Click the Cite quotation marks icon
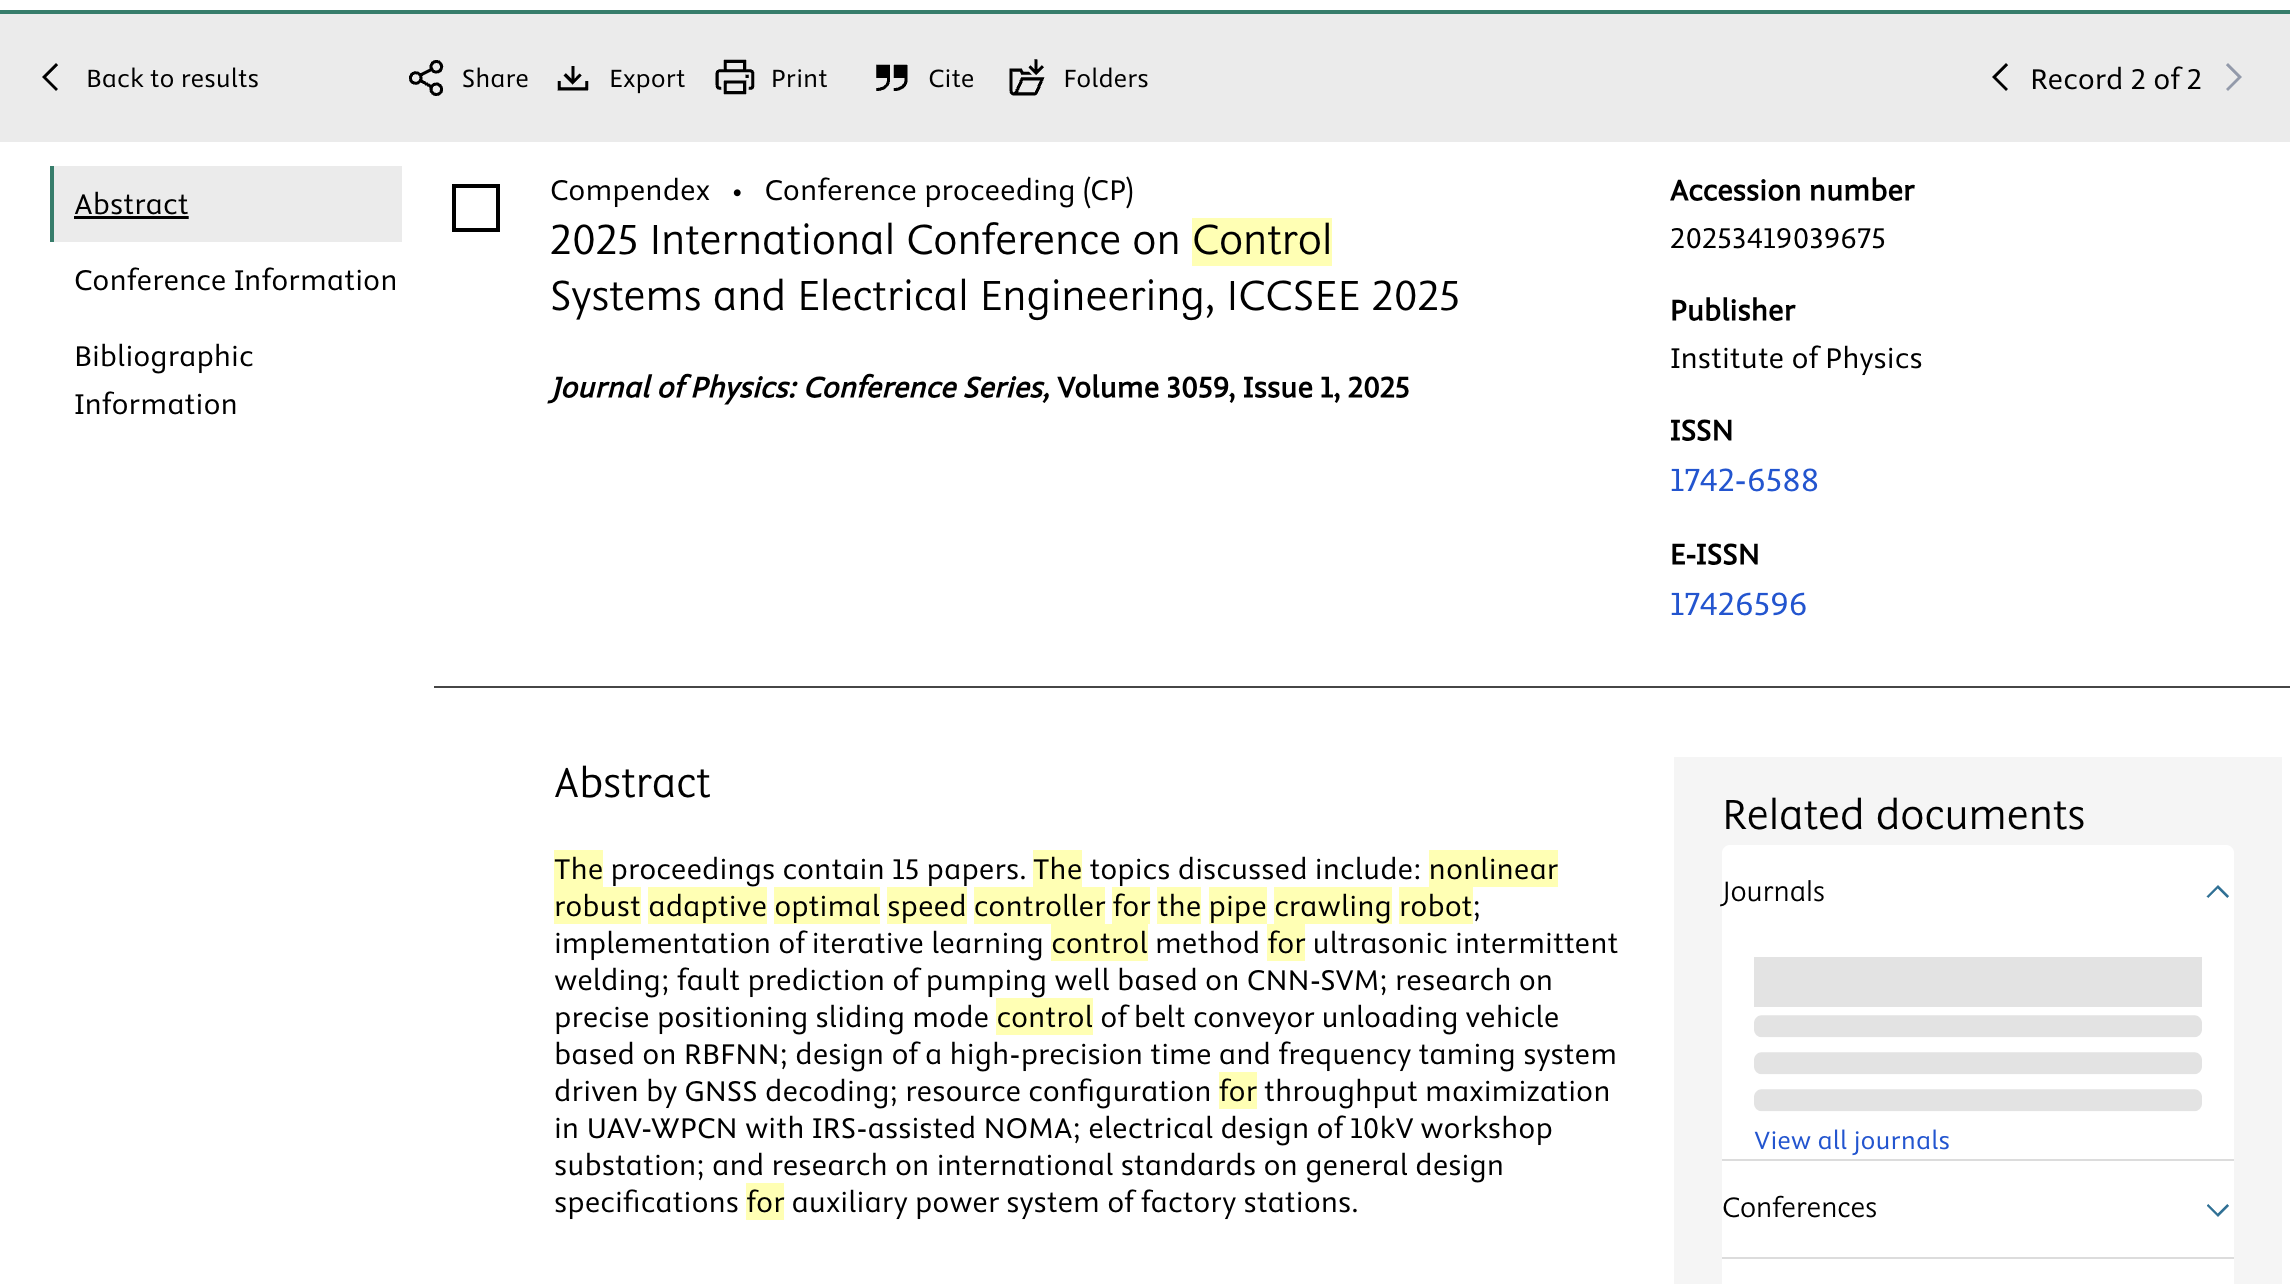The image size is (2290, 1284). click(x=891, y=78)
